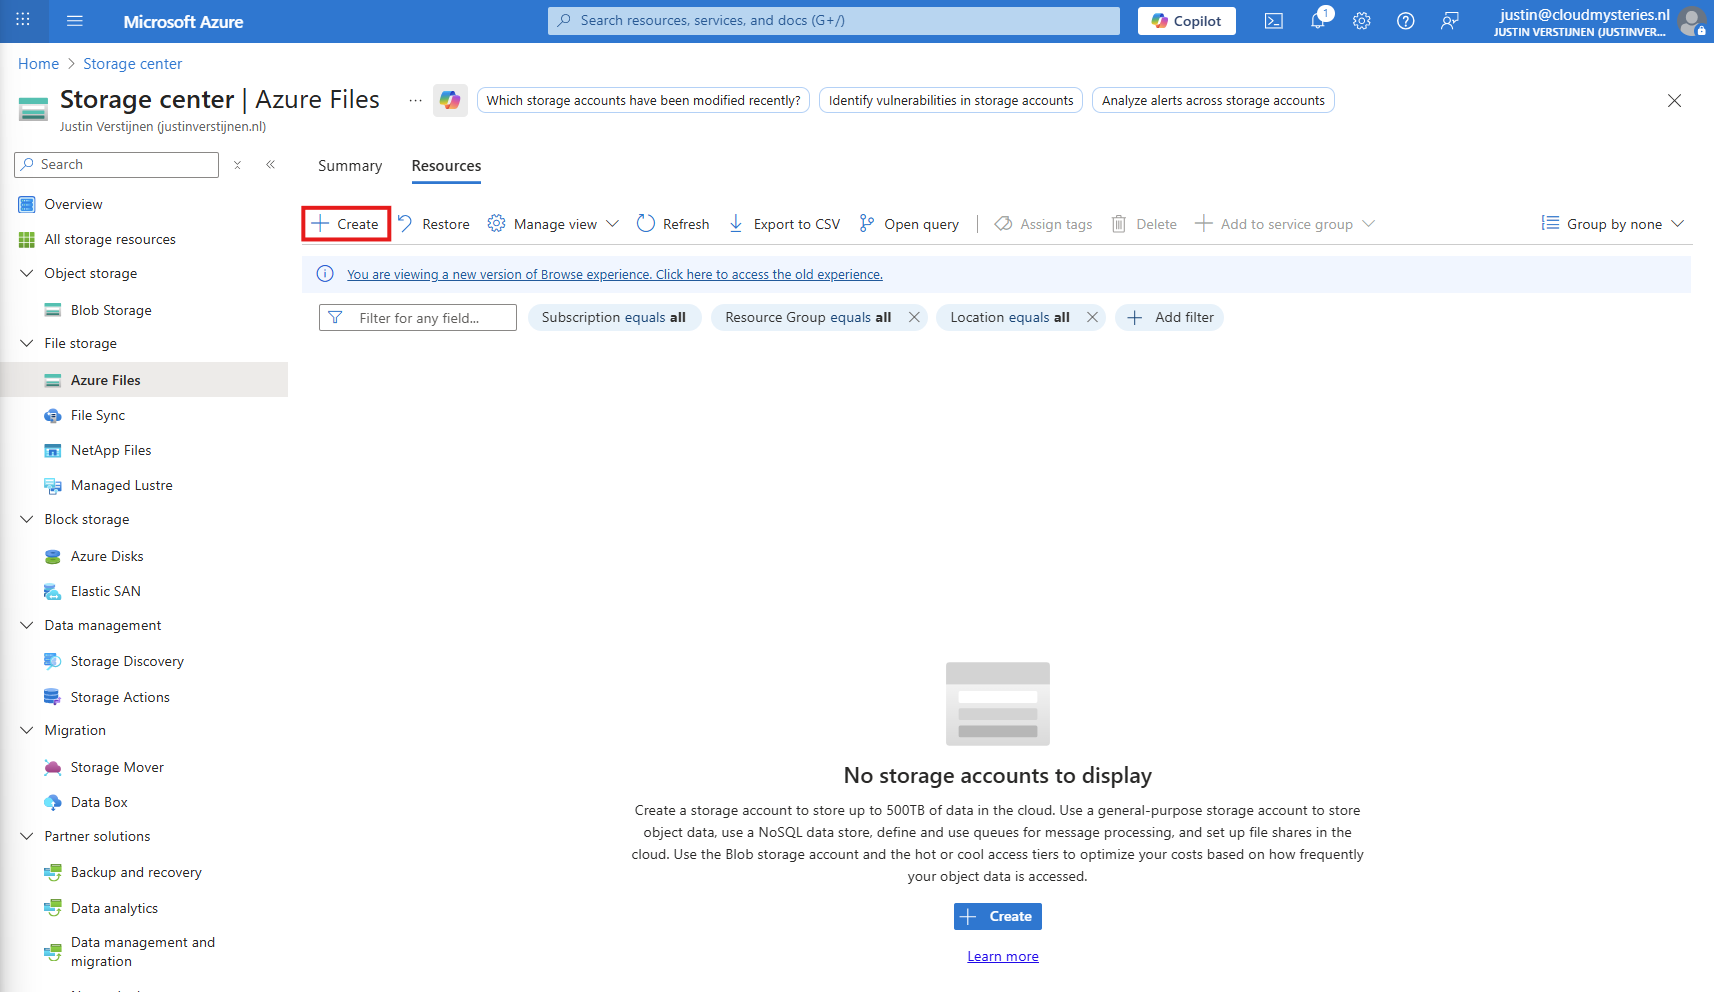Collapse the sidebar with double chevron
Viewport: 1714px width, 992px height.
270,165
